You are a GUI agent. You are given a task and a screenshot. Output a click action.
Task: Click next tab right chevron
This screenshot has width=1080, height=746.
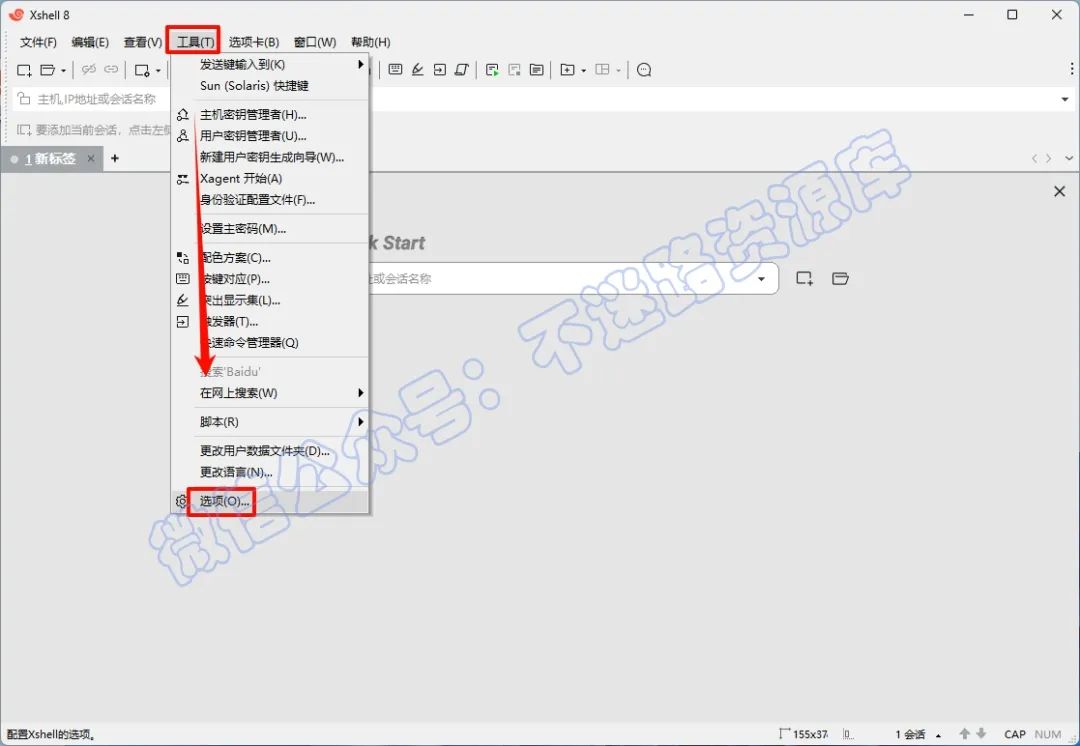(x=1049, y=158)
